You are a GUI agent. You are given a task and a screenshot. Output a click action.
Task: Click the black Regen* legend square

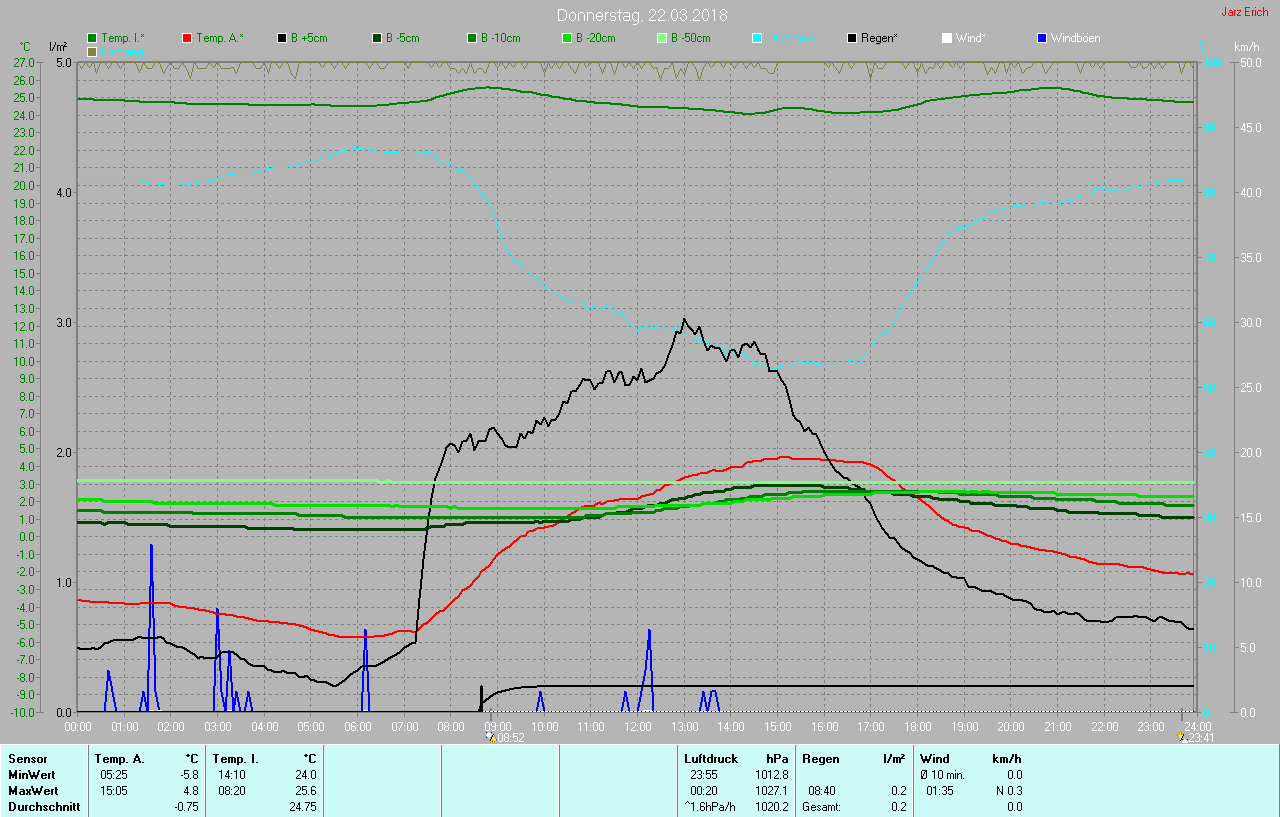[852, 38]
